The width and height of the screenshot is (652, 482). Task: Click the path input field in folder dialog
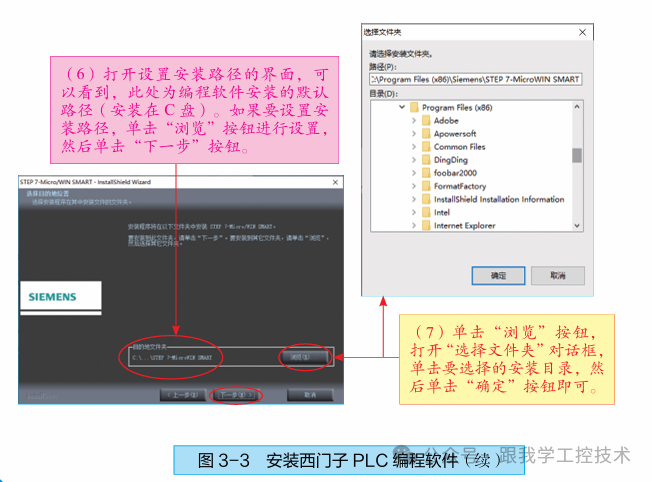[x=475, y=79]
